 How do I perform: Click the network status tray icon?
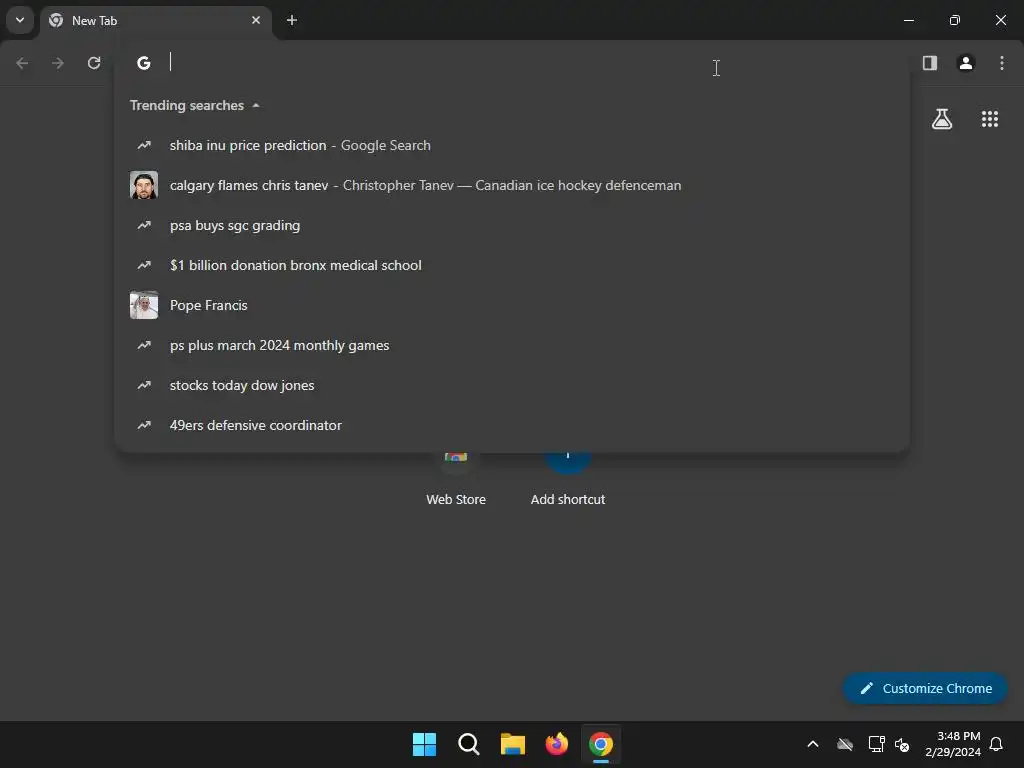[876, 744]
